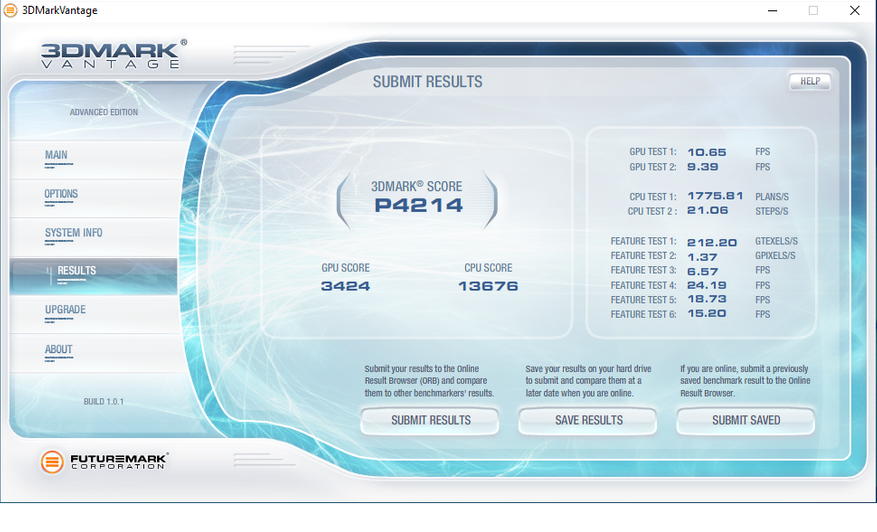Click the GPU Test 1 label
Viewport: 877px width, 532px height.
tap(653, 152)
